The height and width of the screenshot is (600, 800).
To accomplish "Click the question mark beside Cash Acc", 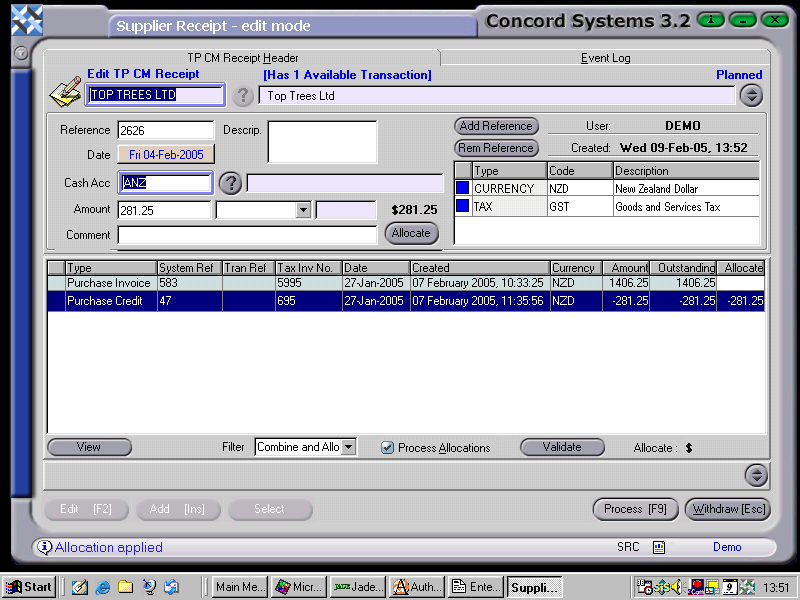I will pyautogui.click(x=229, y=185).
